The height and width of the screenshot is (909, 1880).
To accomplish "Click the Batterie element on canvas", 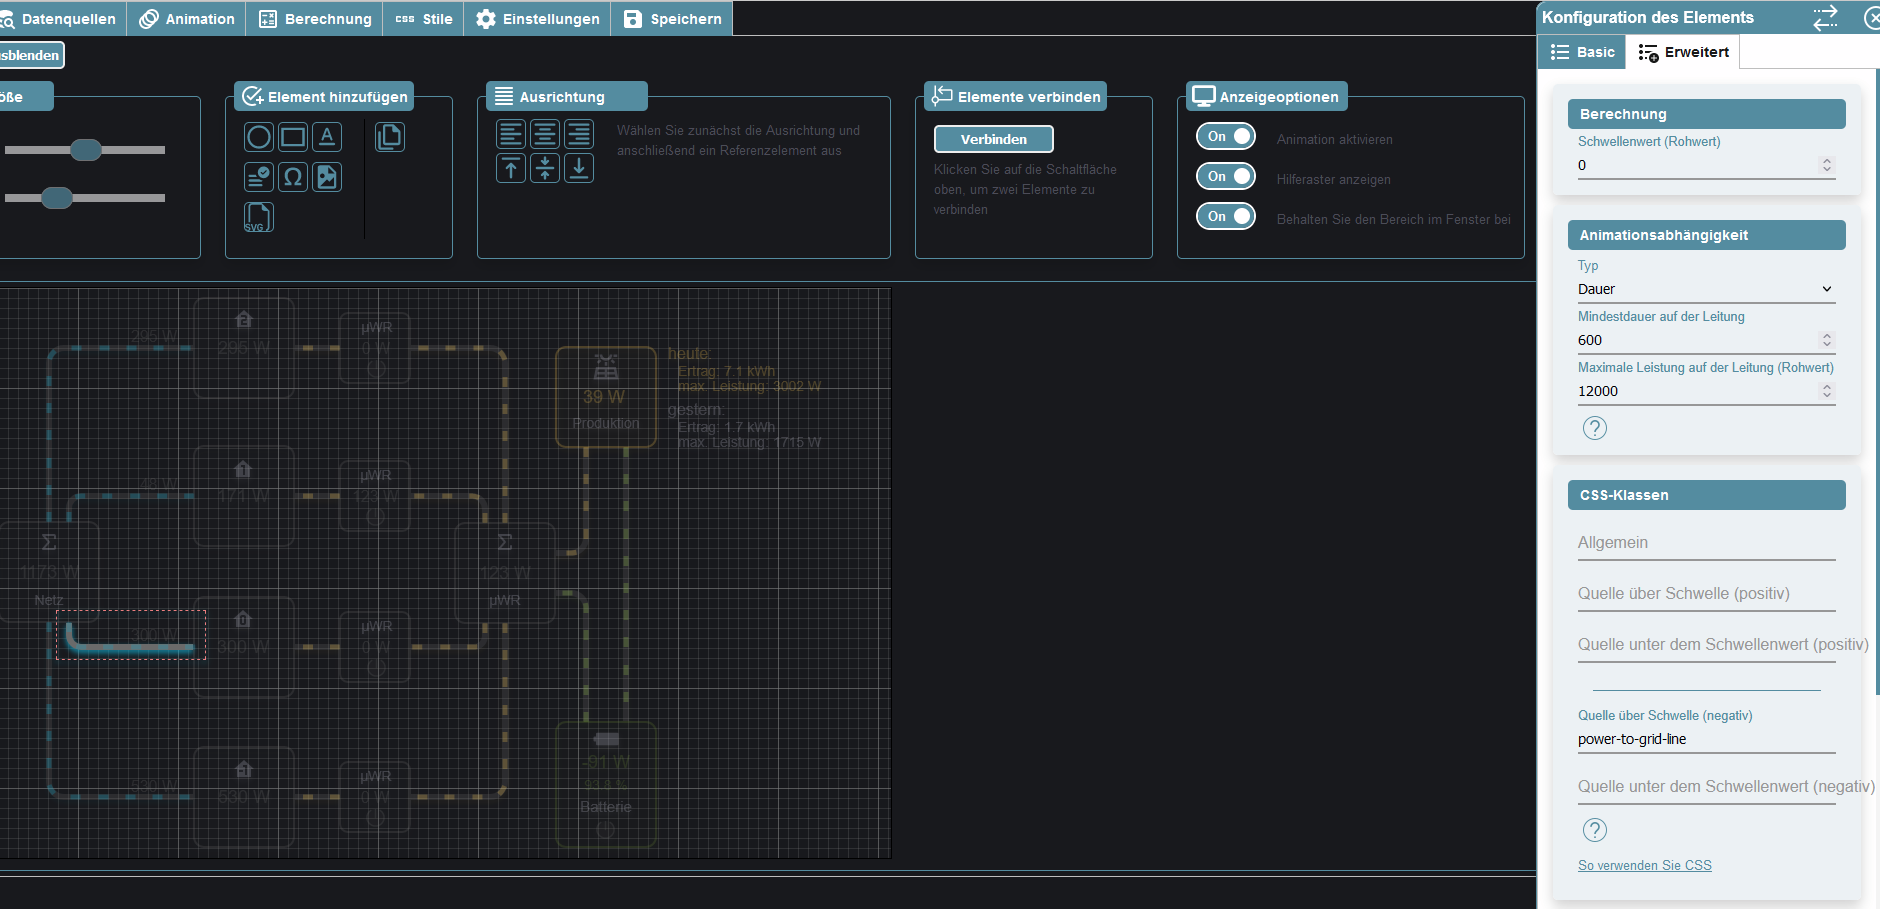I will click(606, 785).
